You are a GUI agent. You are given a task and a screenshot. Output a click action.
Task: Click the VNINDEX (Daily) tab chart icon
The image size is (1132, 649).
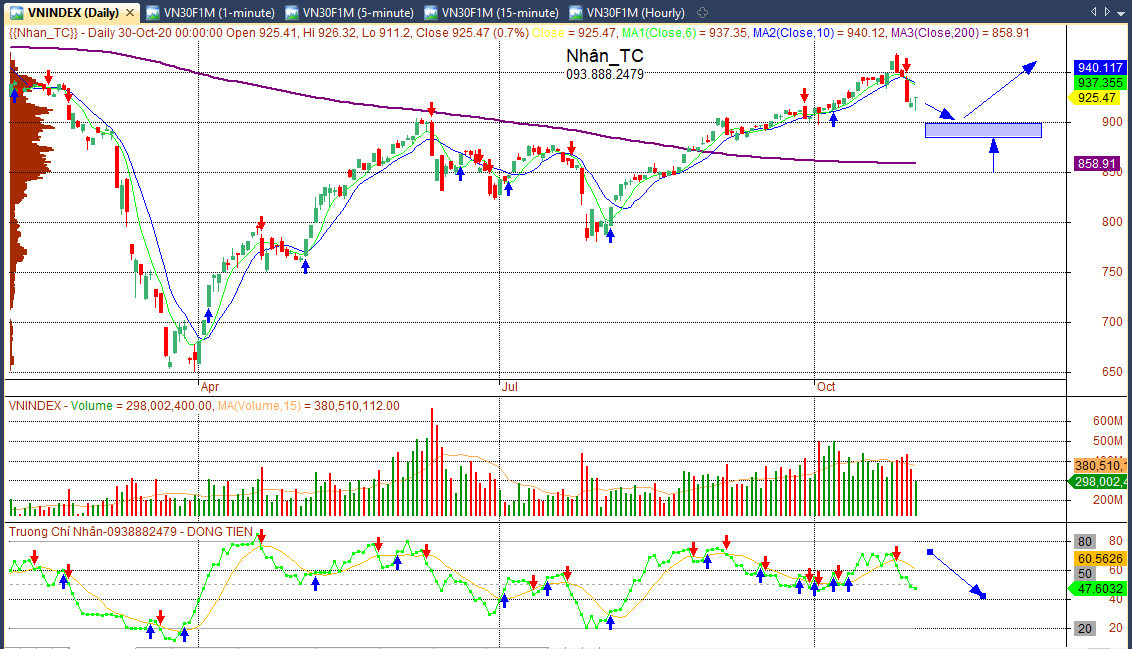tap(16, 12)
